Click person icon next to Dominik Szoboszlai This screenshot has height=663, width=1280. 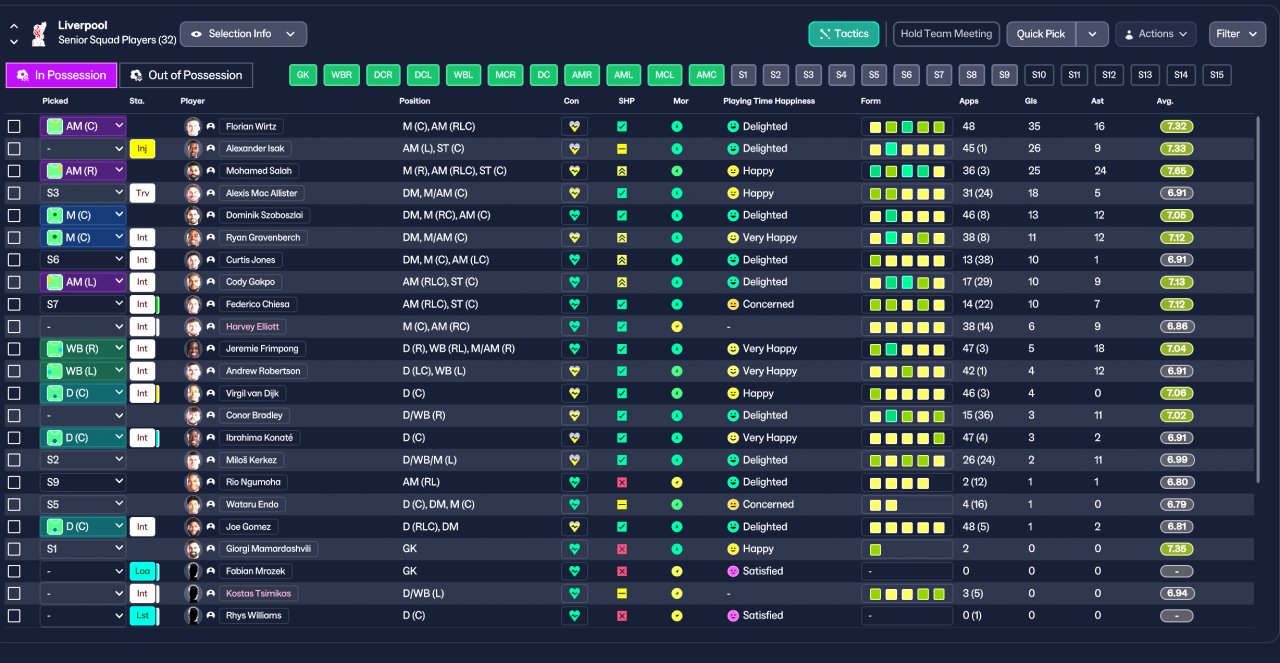tap(211, 215)
